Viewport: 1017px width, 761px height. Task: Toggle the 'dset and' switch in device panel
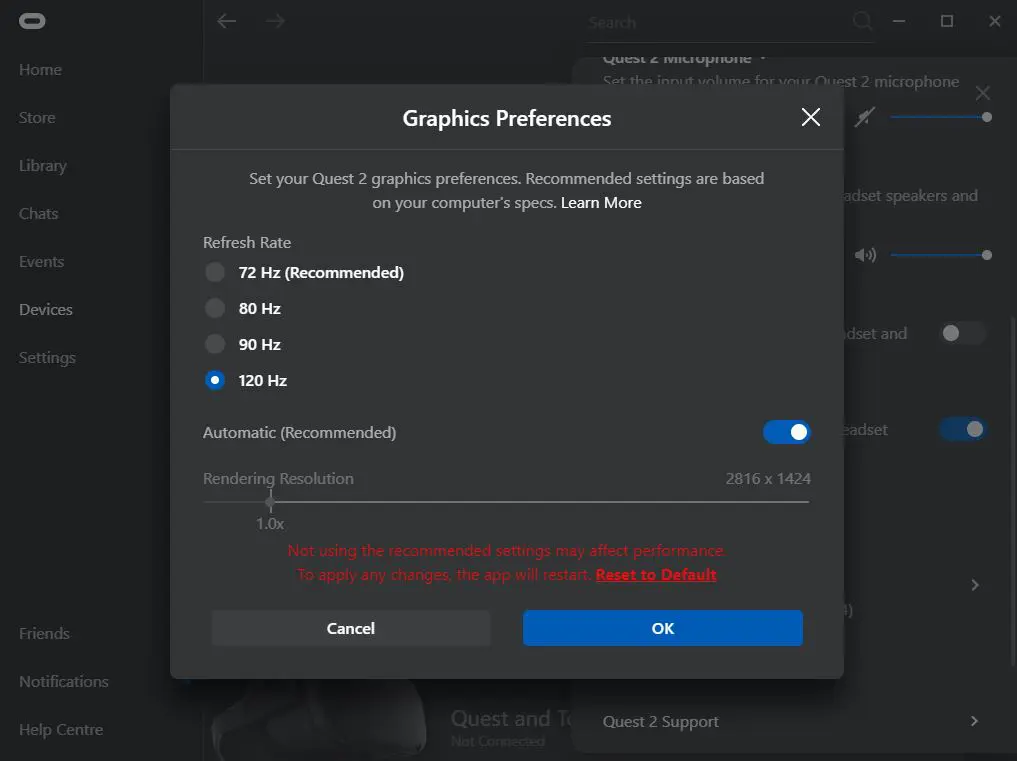tap(963, 333)
